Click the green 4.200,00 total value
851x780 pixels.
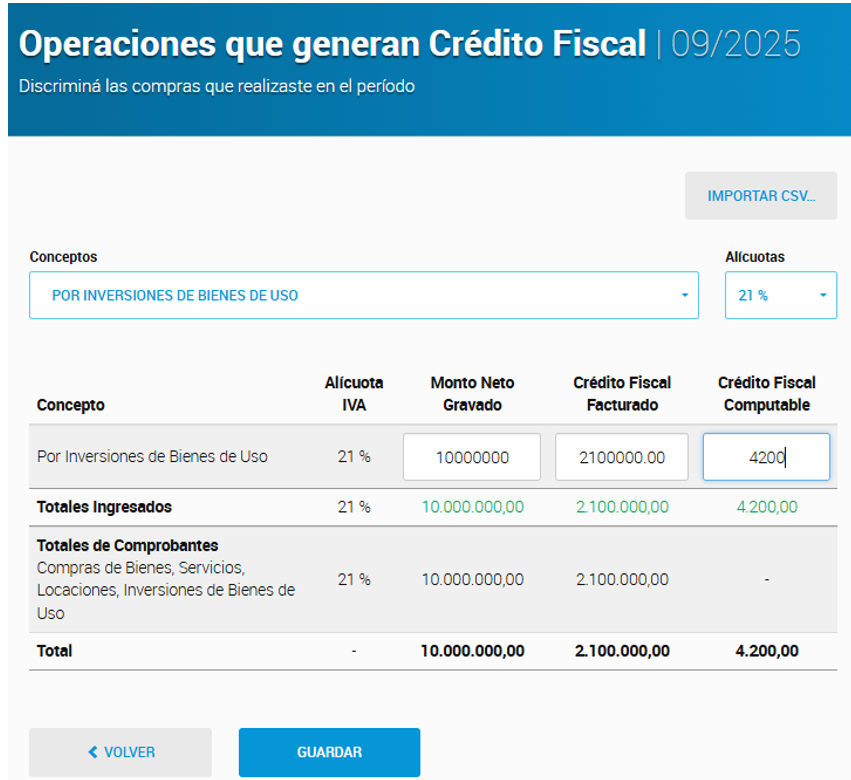[766, 507]
